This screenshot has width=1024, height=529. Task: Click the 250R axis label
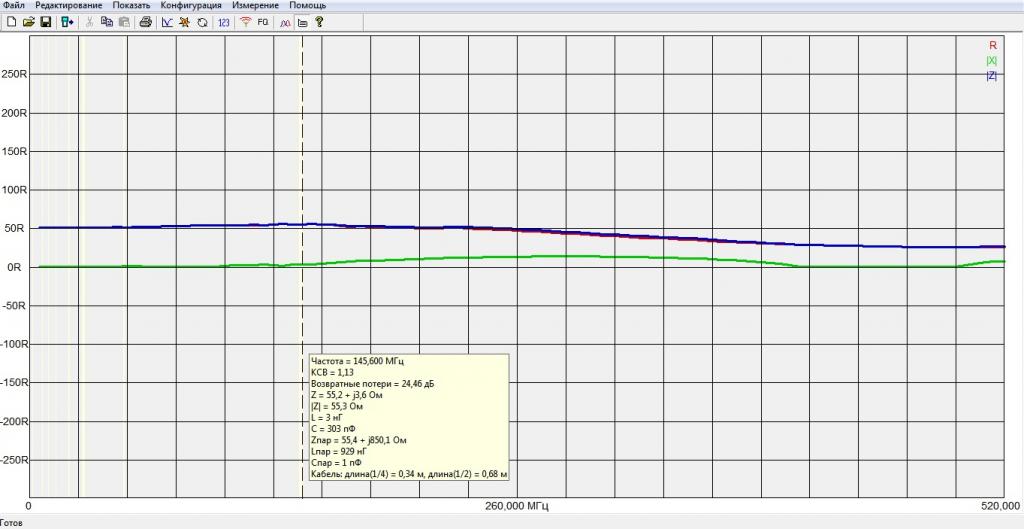click(14, 74)
